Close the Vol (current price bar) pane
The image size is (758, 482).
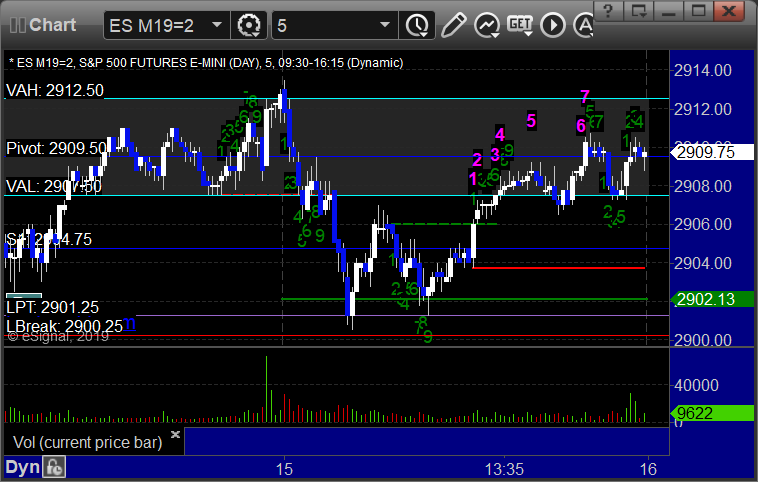coord(175,434)
